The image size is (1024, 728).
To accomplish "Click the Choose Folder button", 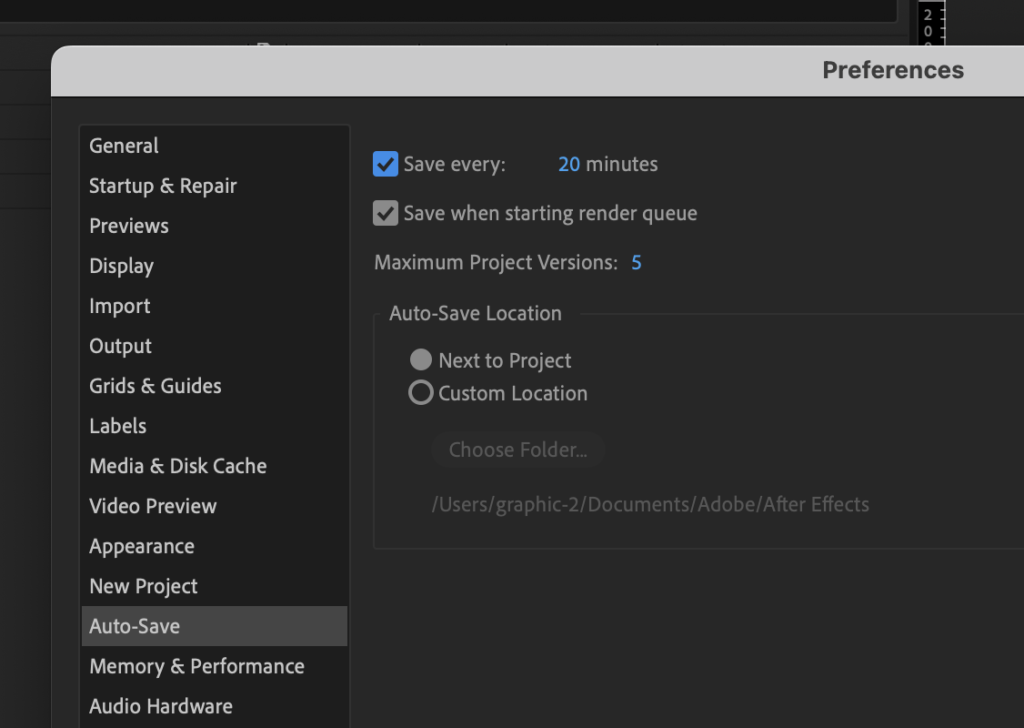I will [518, 450].
